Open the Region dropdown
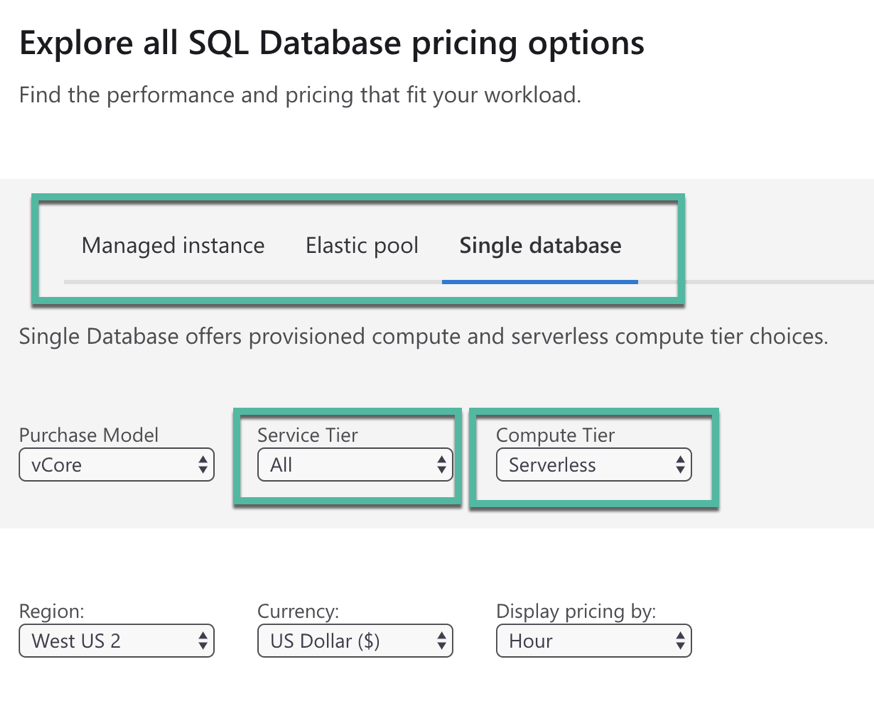This screenshot has width=874, height=714. pyautogui.click(x=115, y=641)
